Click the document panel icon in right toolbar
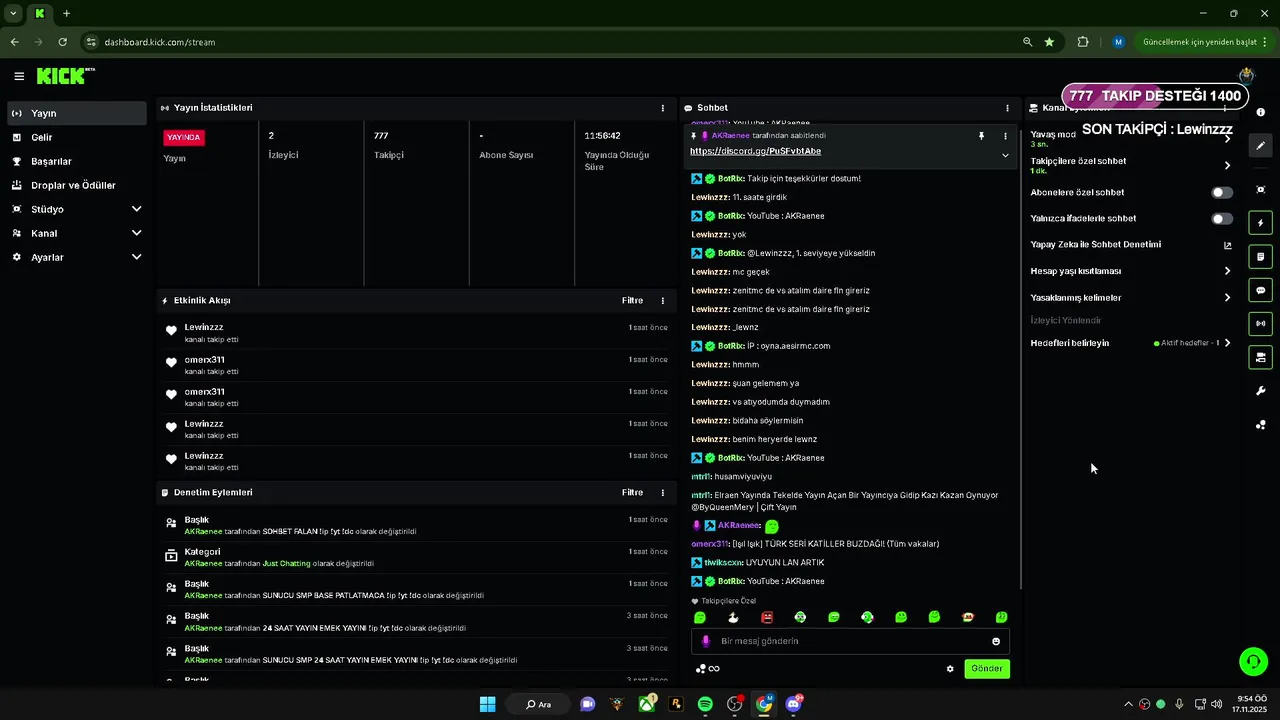Screen dimensions: 1280x720 pyautogui.click(x=1261, y=257)
